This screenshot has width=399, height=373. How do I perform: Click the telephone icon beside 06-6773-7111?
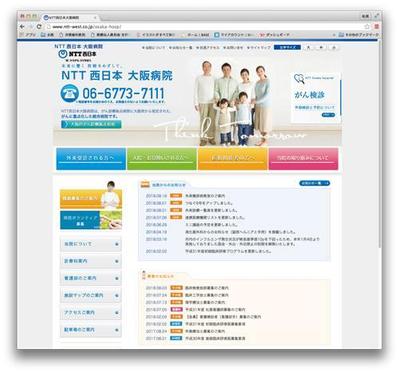(x=70, y=93)
